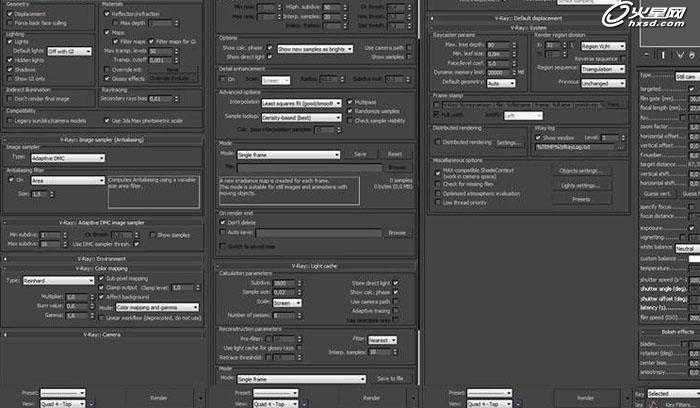
Task: Click the Max. tree depth field
Action: pyautogui.click(x=497, y=45)
